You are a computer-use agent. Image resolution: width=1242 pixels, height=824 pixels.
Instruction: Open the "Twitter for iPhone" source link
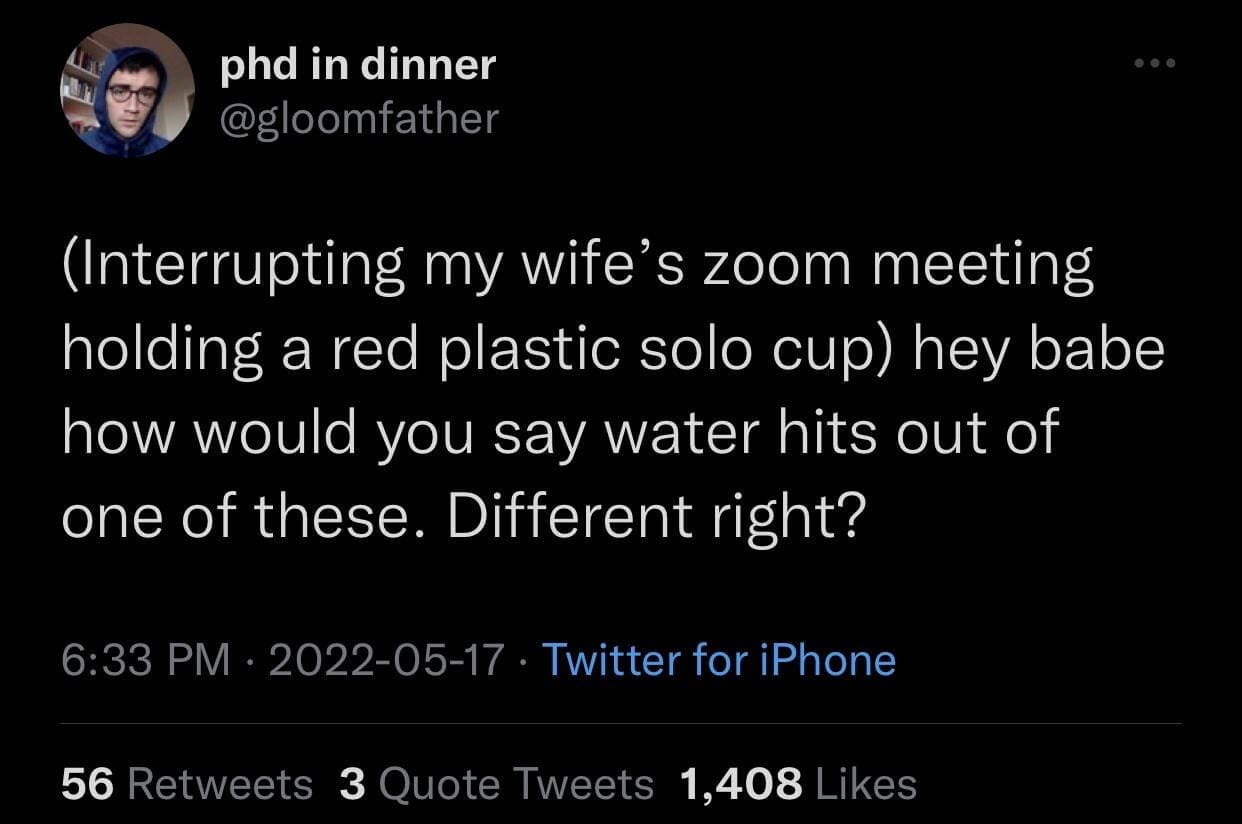[x=718, y=660]
